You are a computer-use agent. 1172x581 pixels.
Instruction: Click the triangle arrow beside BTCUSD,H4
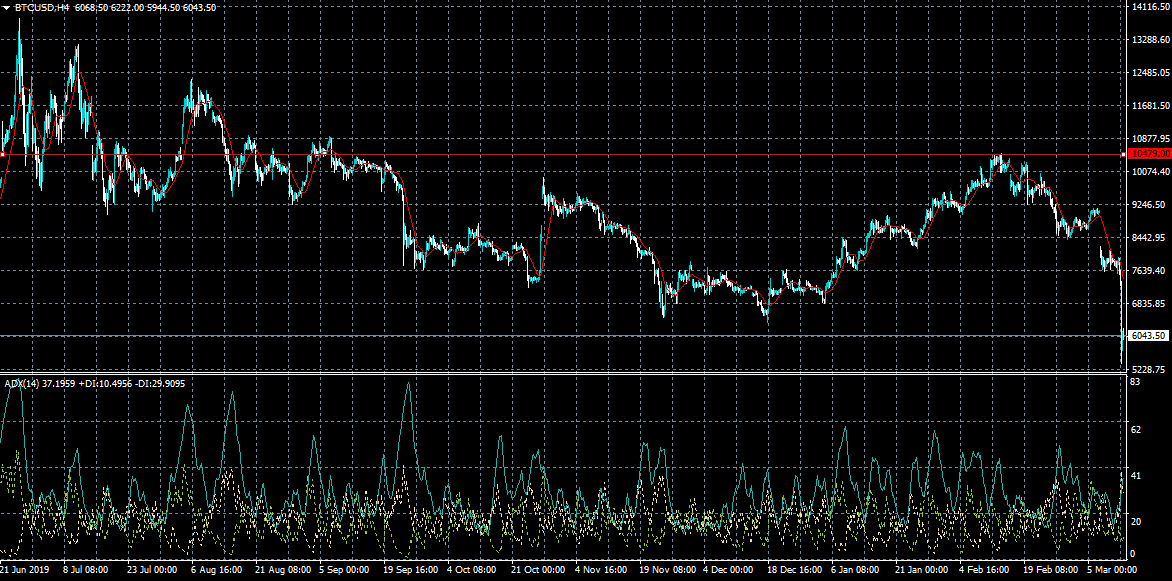(x=7, y=8)
